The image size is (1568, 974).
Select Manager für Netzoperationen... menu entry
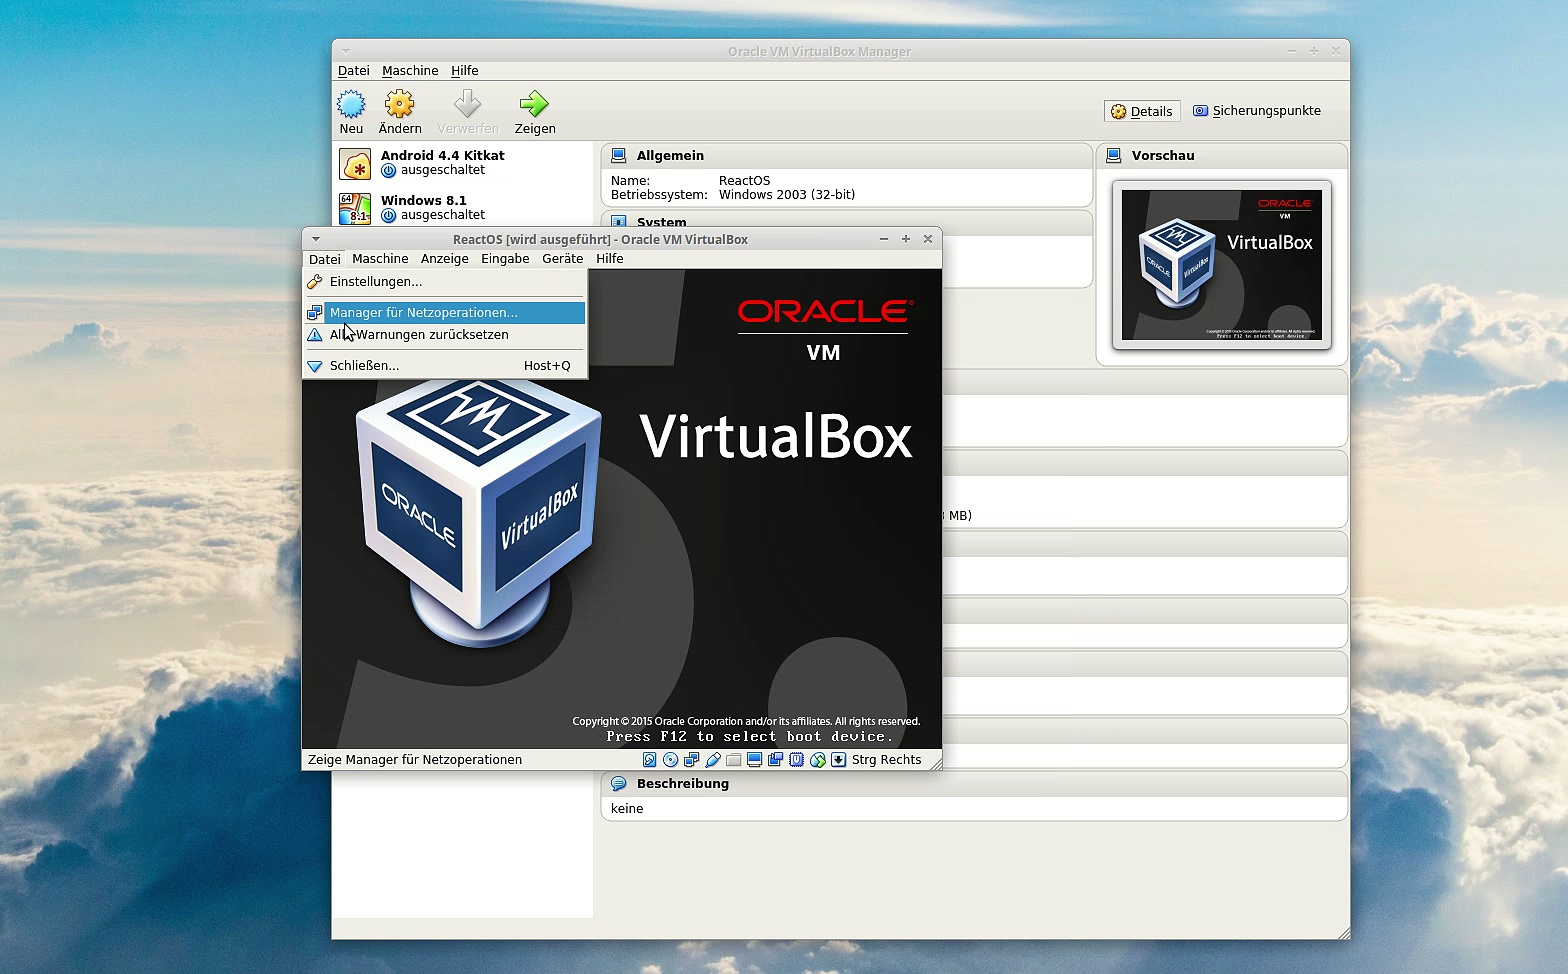click(x=424, y=313)
